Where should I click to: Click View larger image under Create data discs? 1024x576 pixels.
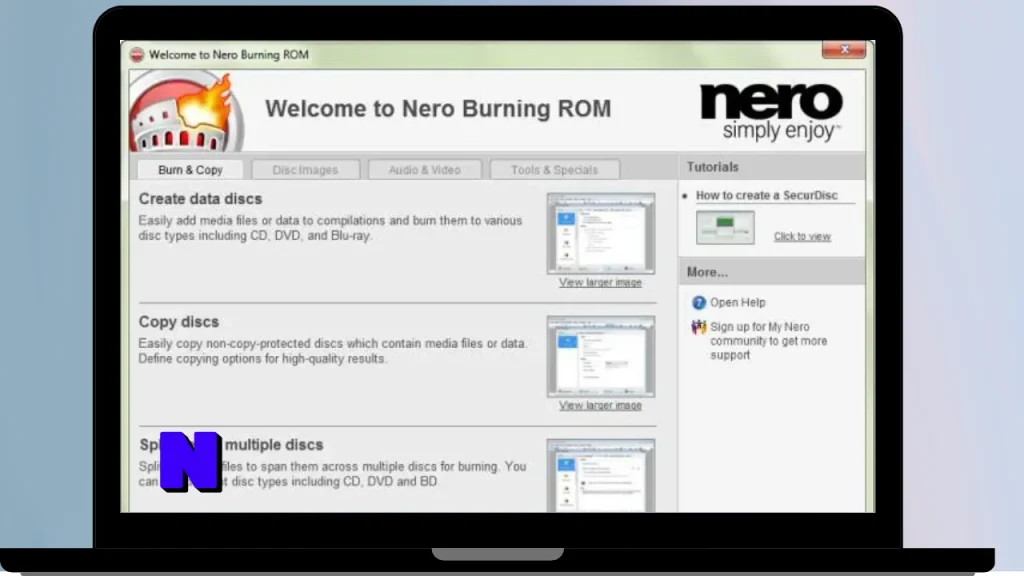click(x=600, y=282)
